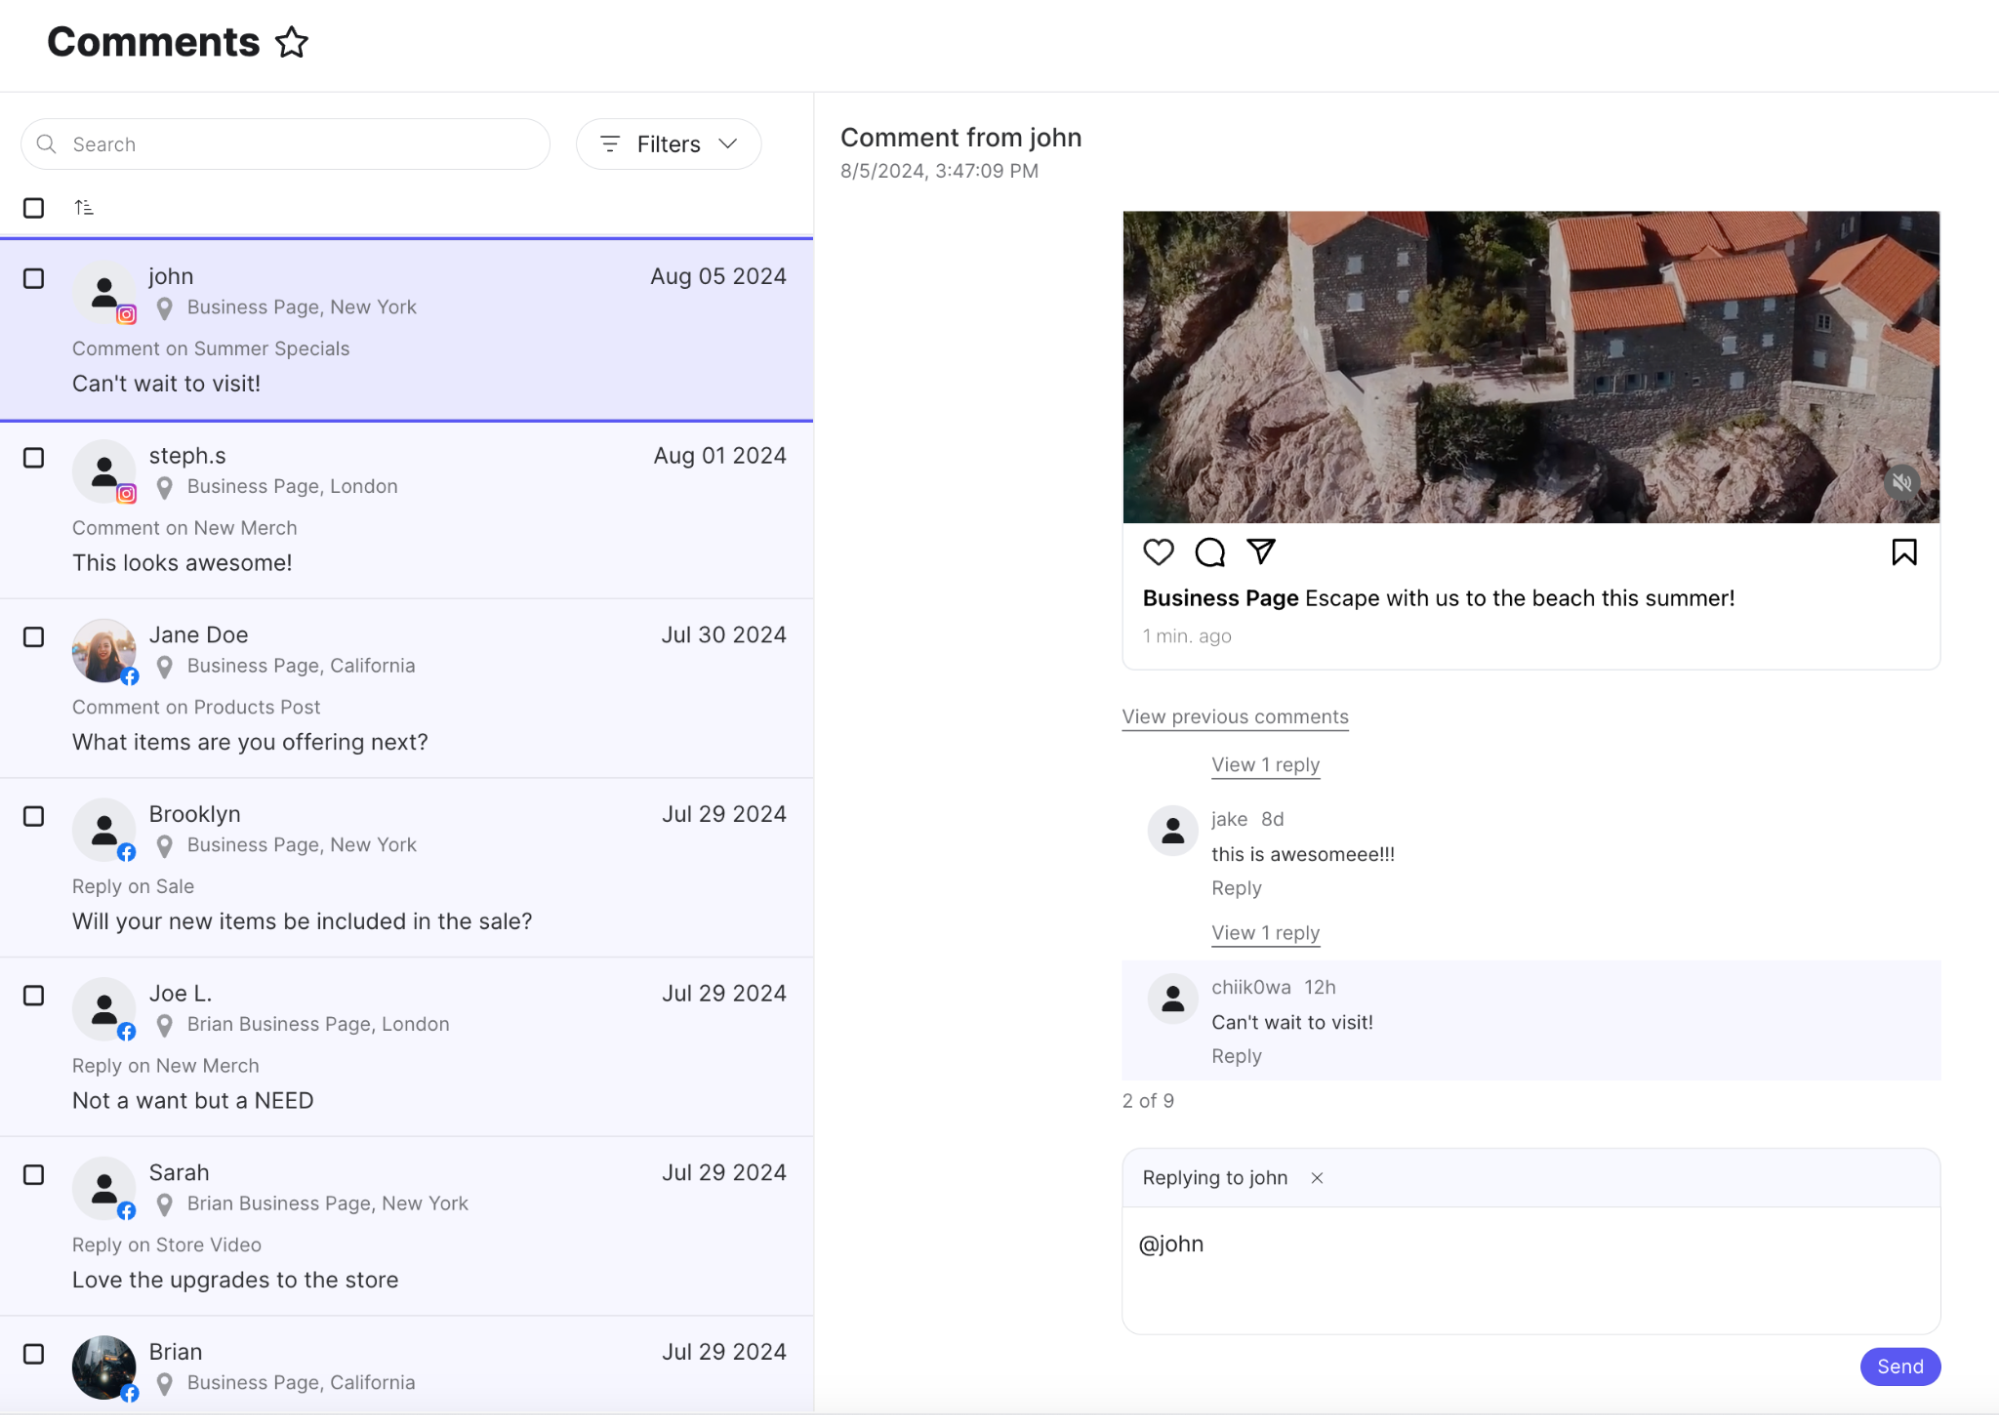Image resolution: width=1999 pixels, height=1416 pixels.
Task: Click 'Comment on Summer Specials' label
Action: (x=211, y=349)
